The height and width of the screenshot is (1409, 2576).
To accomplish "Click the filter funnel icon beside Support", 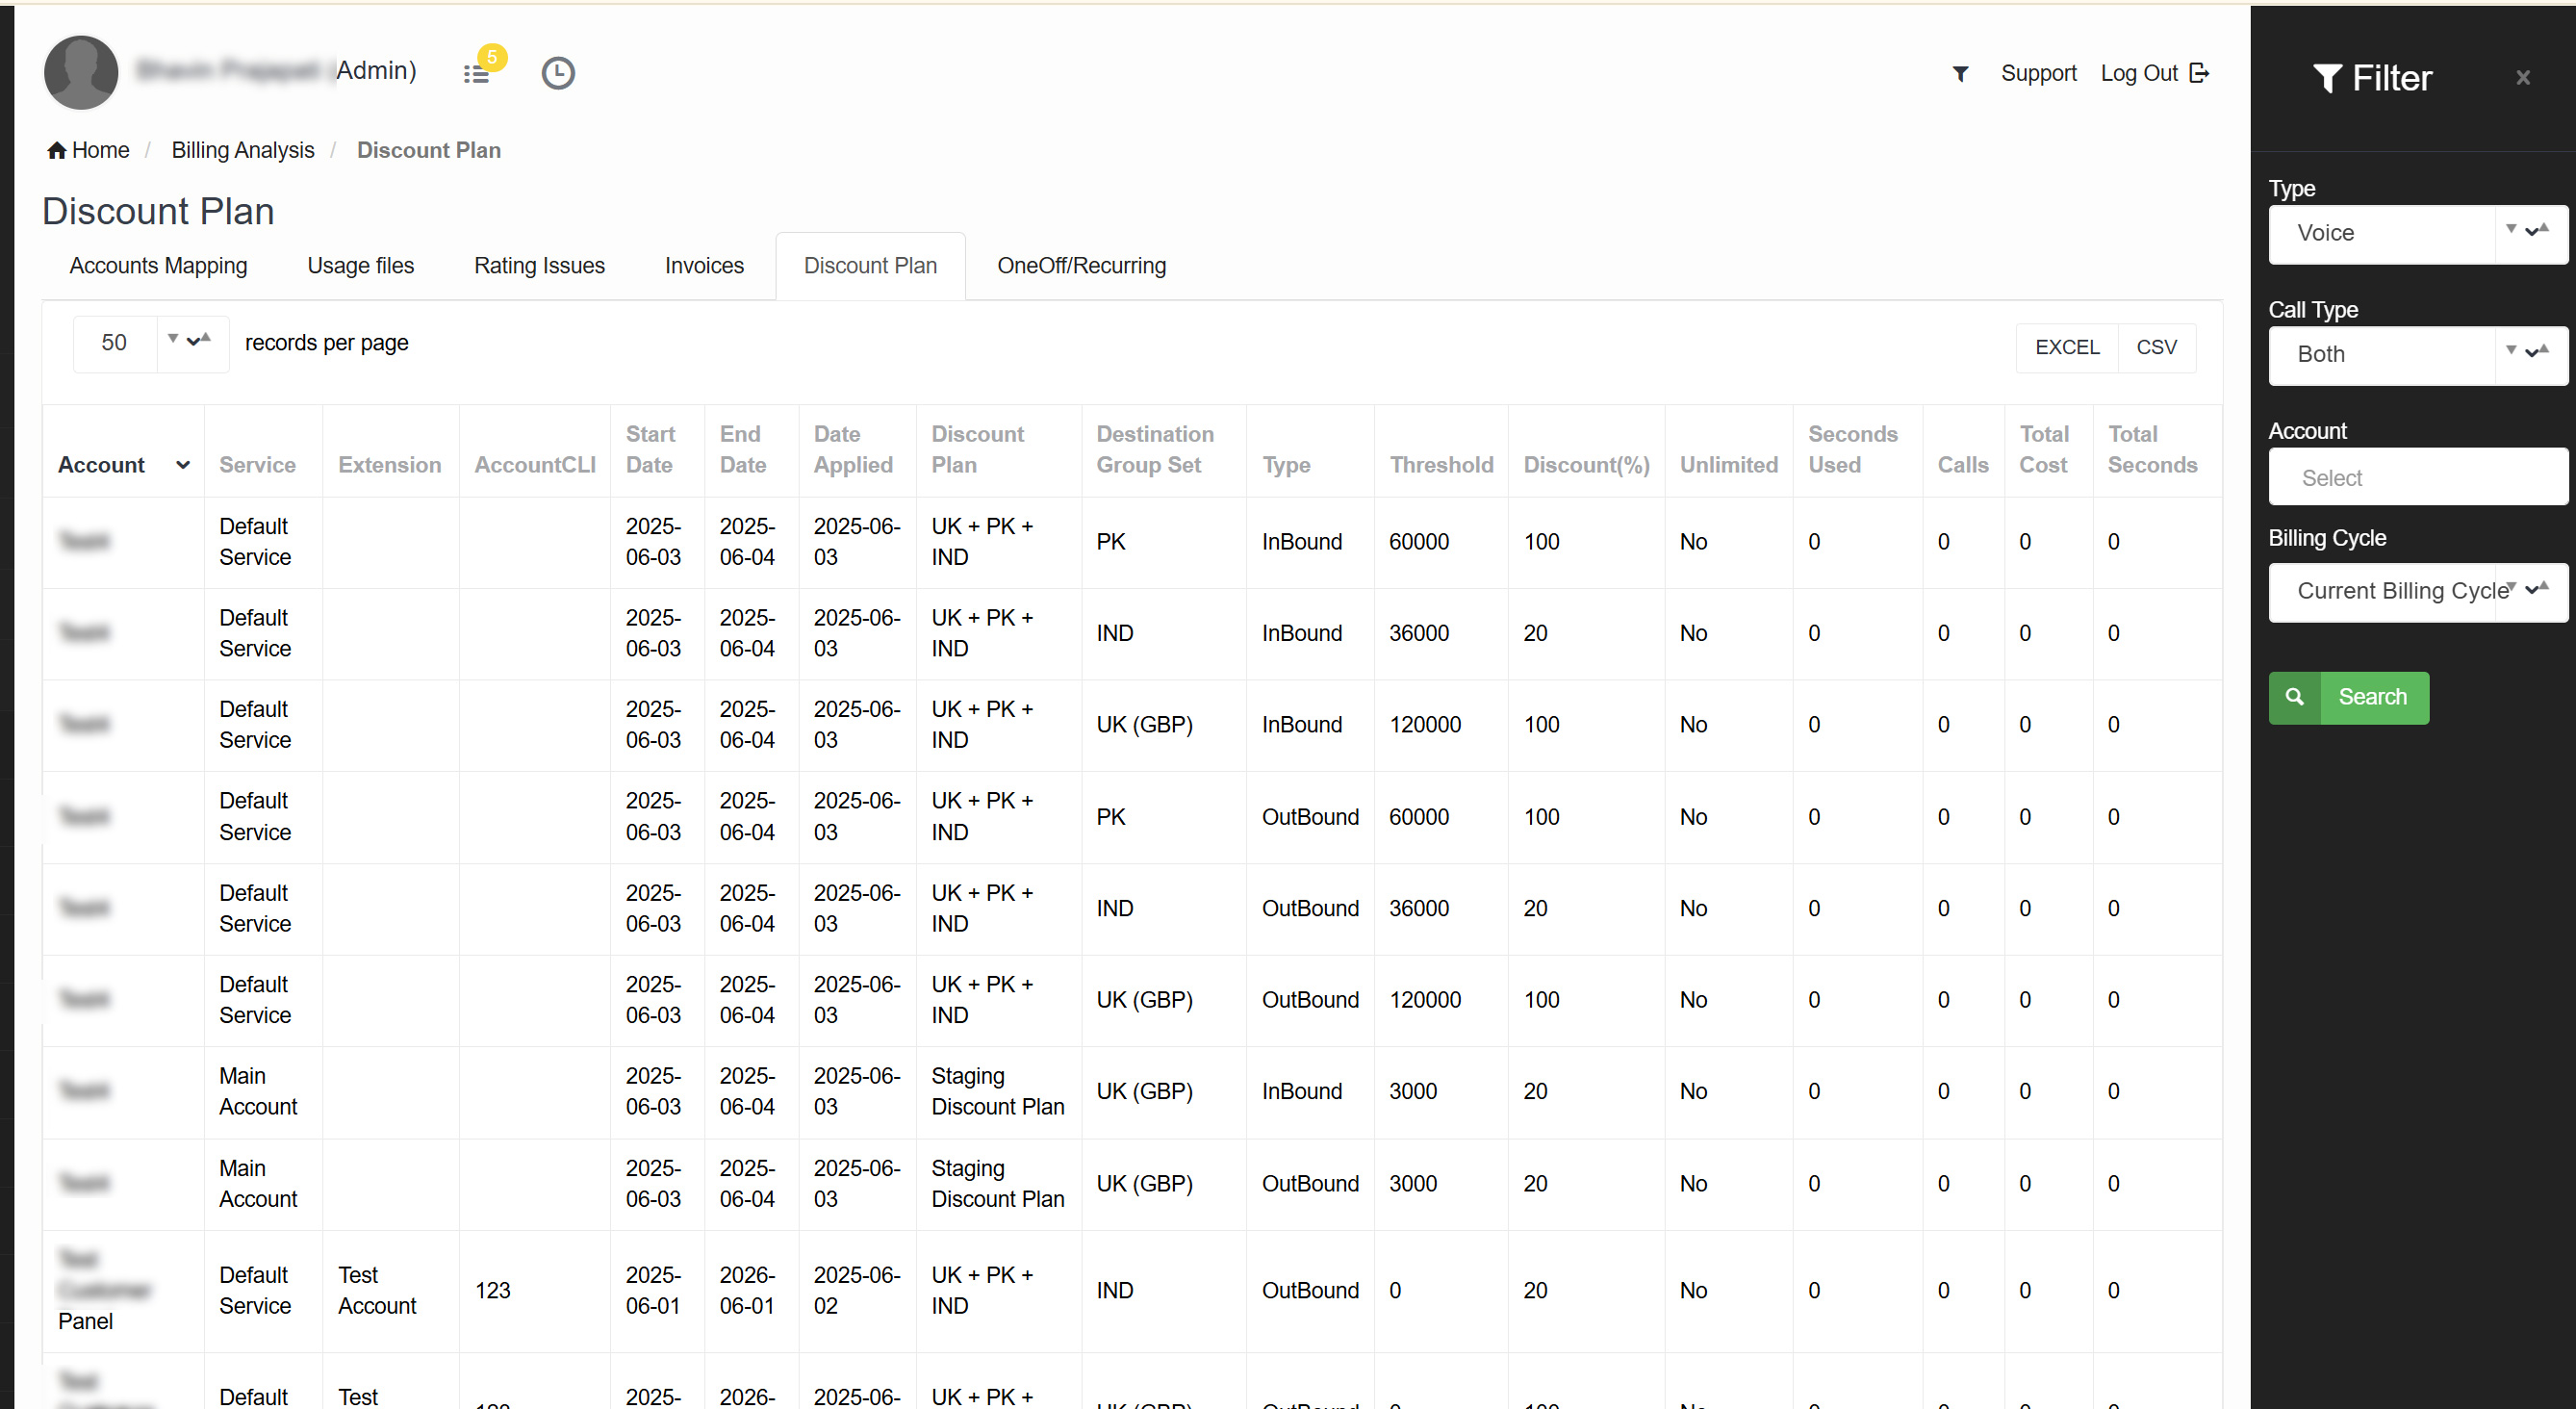I will tap(1960, 73).
